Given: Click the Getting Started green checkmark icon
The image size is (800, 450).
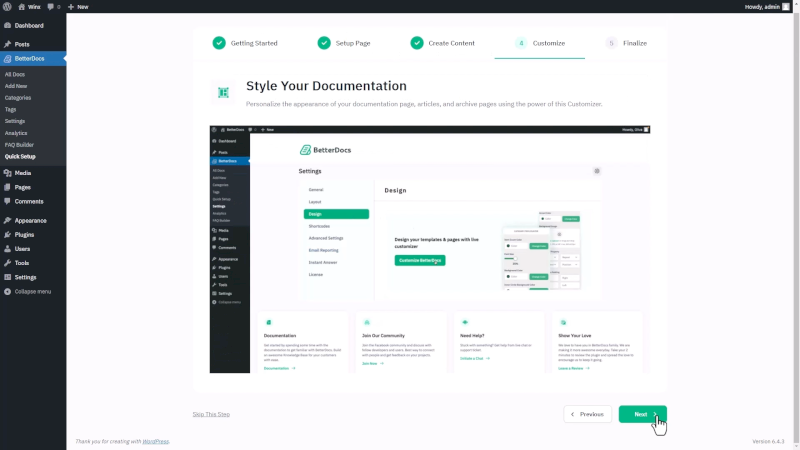Looking at the screenshot, I should click(219, 43).
